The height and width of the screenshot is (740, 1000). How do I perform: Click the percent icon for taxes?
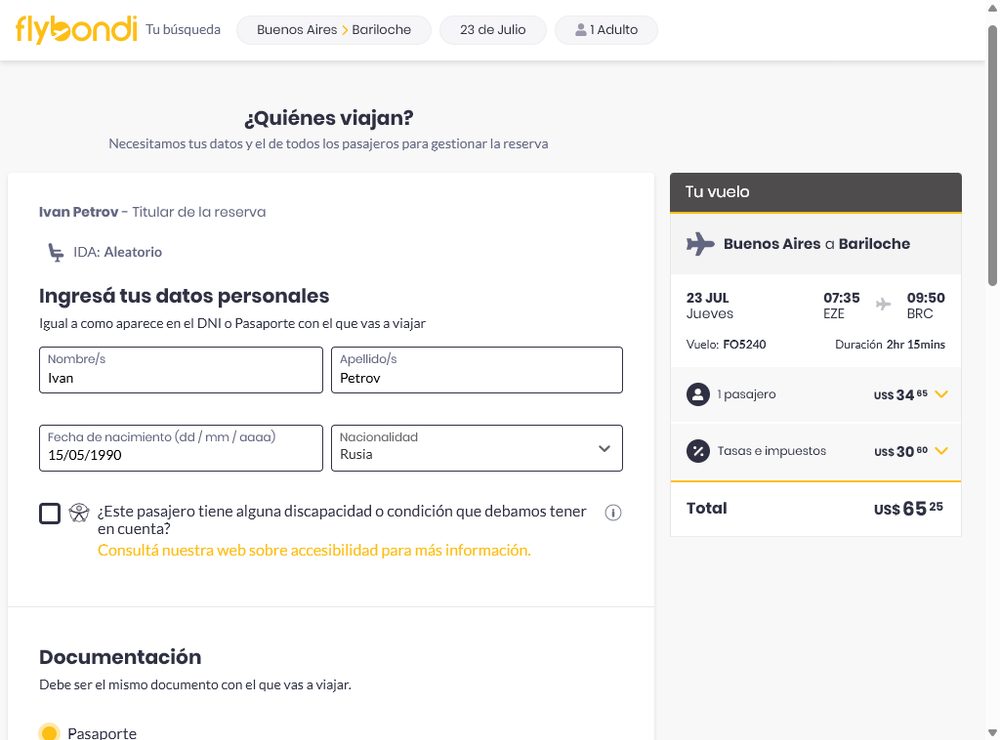[x=698, y=451]
